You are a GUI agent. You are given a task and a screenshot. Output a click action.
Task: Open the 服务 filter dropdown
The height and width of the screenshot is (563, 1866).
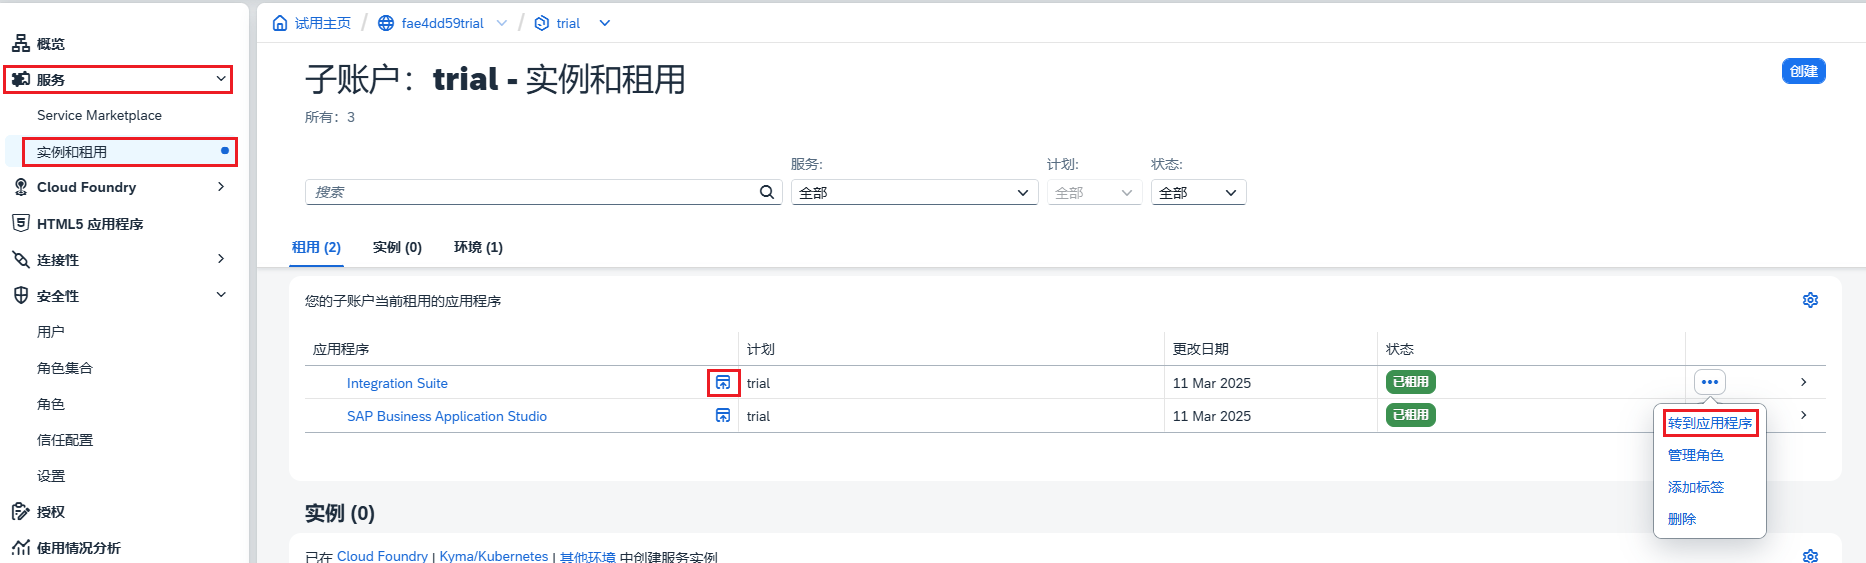pos(915,192)
